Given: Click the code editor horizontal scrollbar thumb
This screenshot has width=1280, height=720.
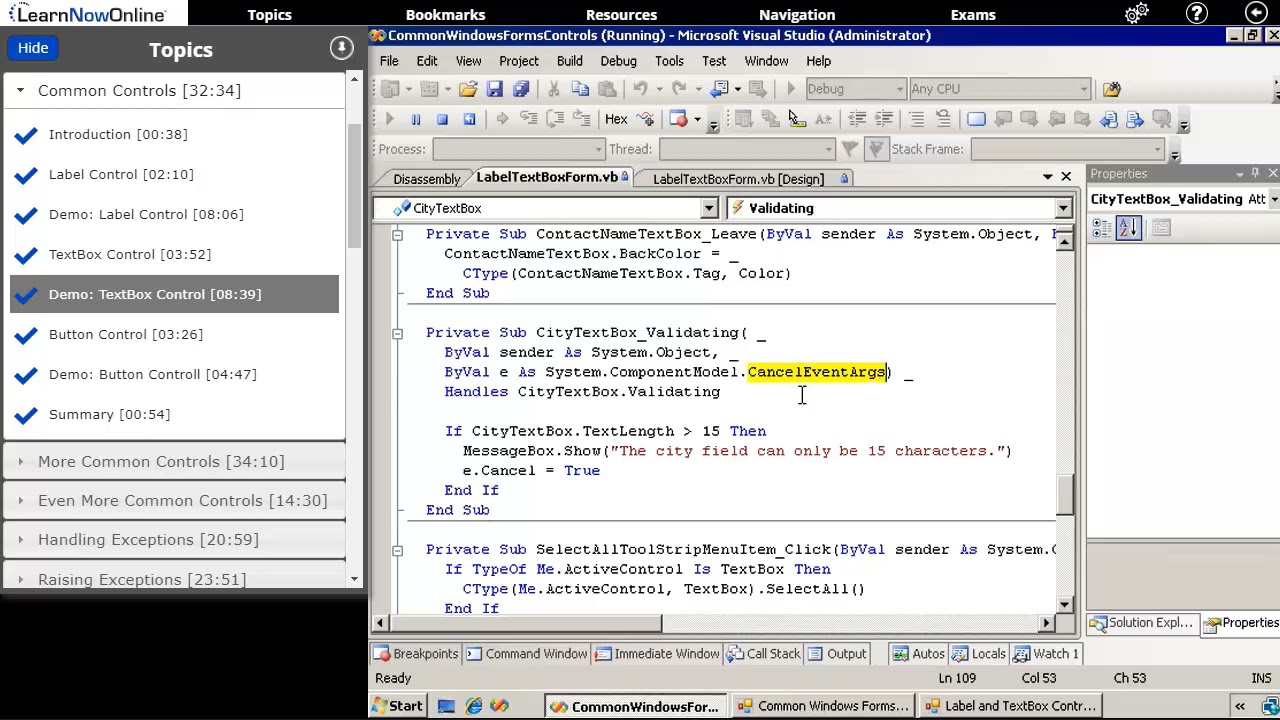Looking at the screenshot, I should point(524,623).
